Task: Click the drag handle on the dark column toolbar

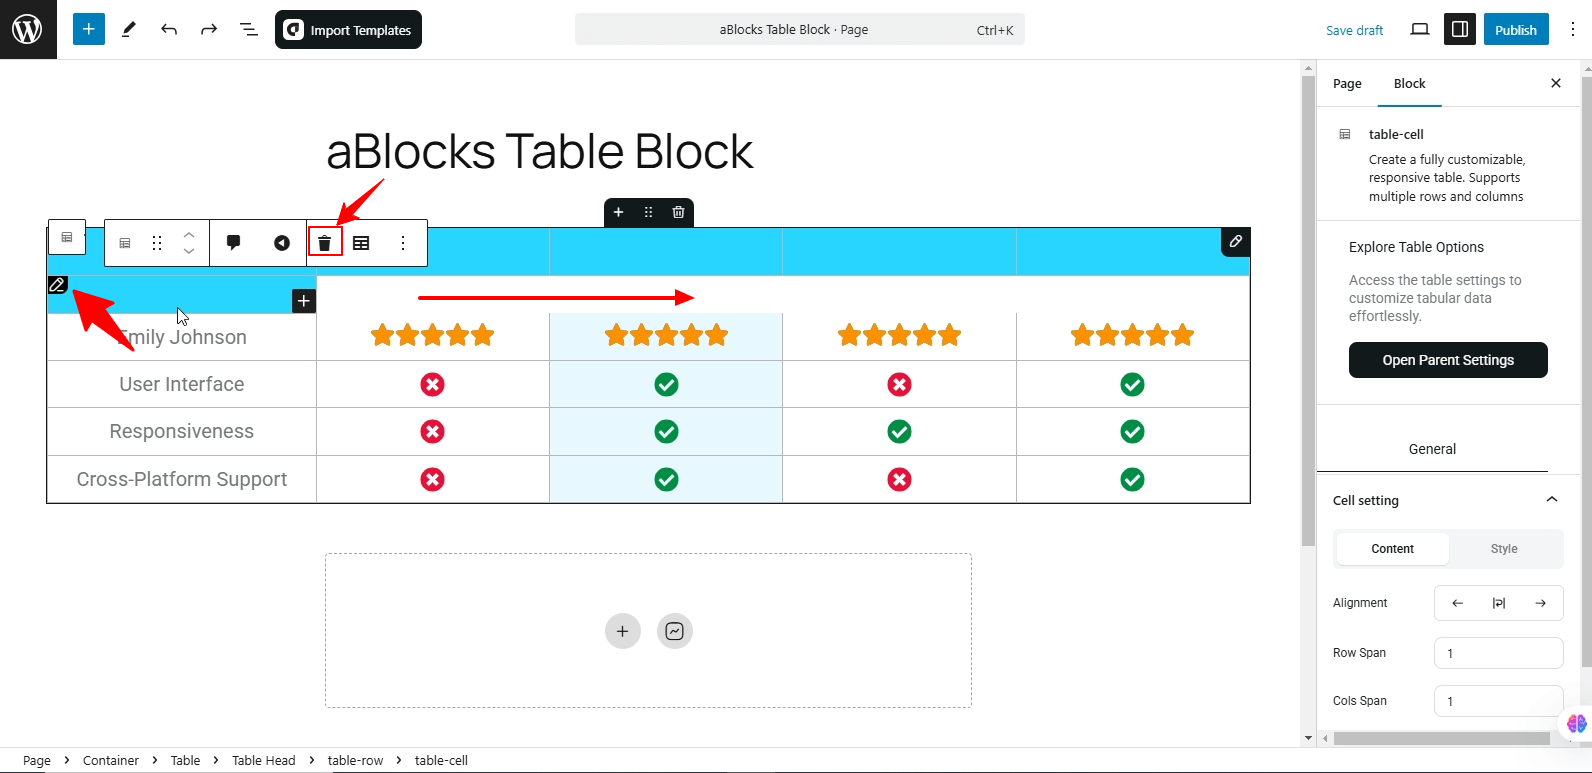Action: tap(649, 212)
